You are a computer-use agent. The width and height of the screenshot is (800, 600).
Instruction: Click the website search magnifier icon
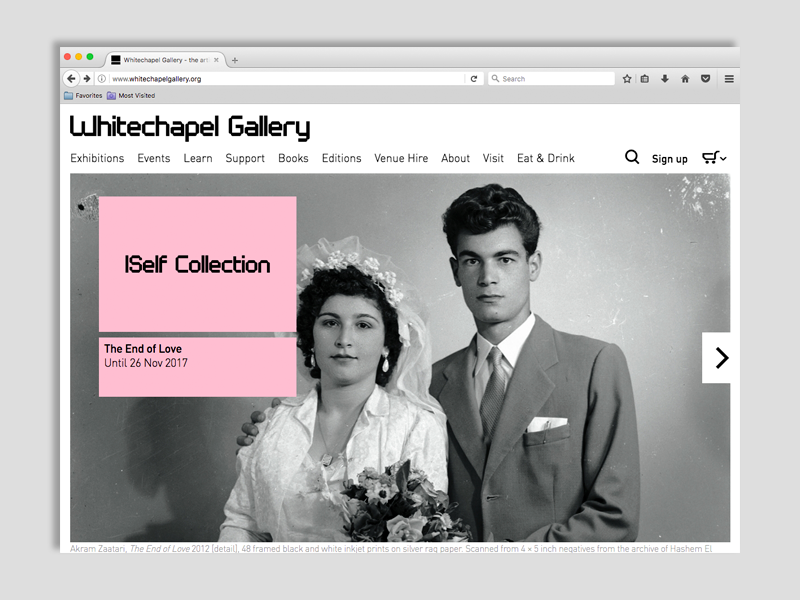(632, 157)
